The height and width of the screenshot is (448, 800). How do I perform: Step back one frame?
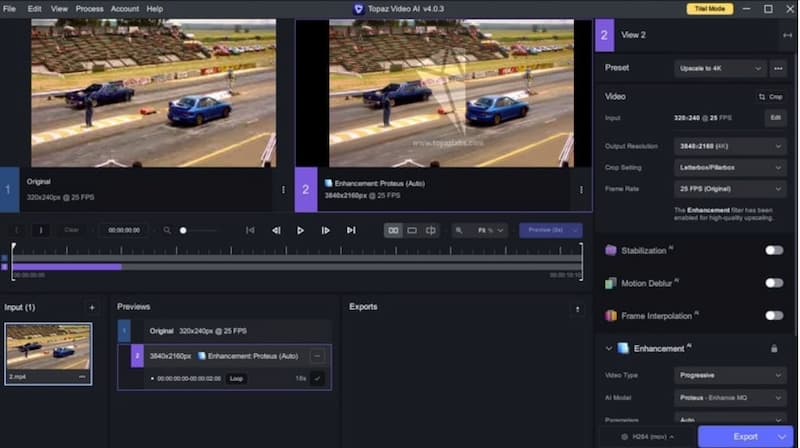(x=276, y=230)
